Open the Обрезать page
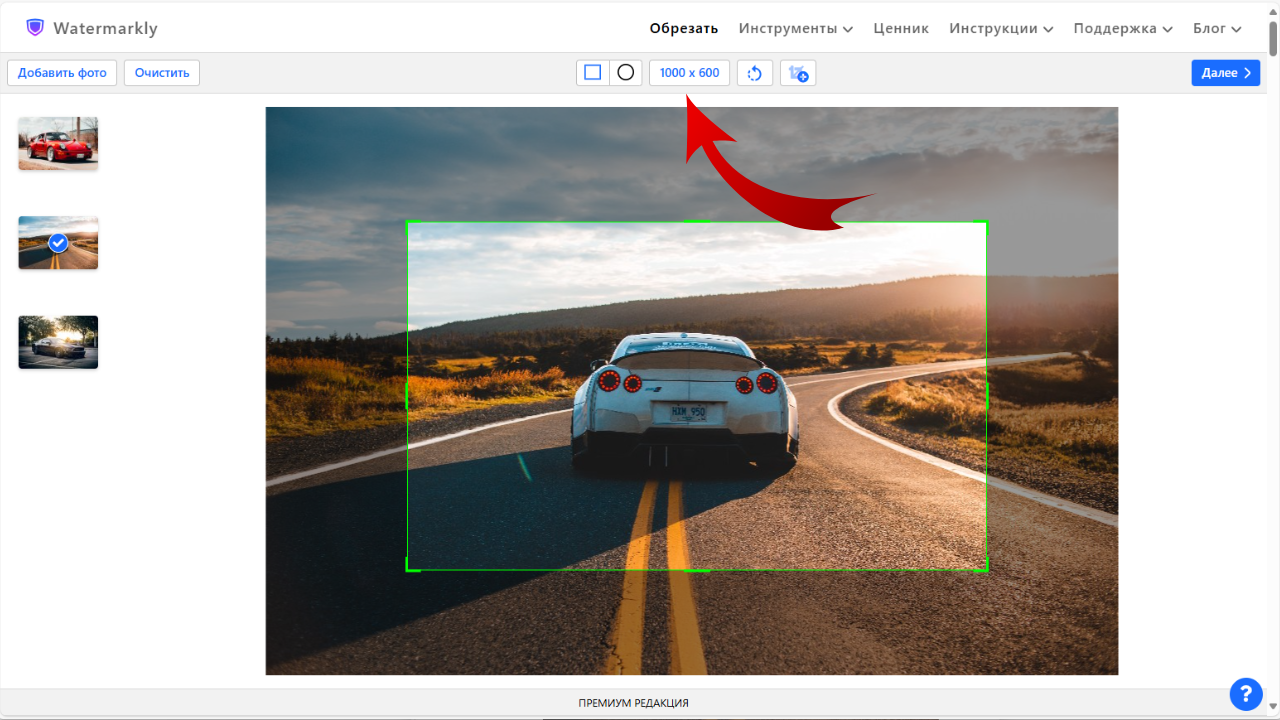The width and height of the screenshot is (1280, 720). 684,28
